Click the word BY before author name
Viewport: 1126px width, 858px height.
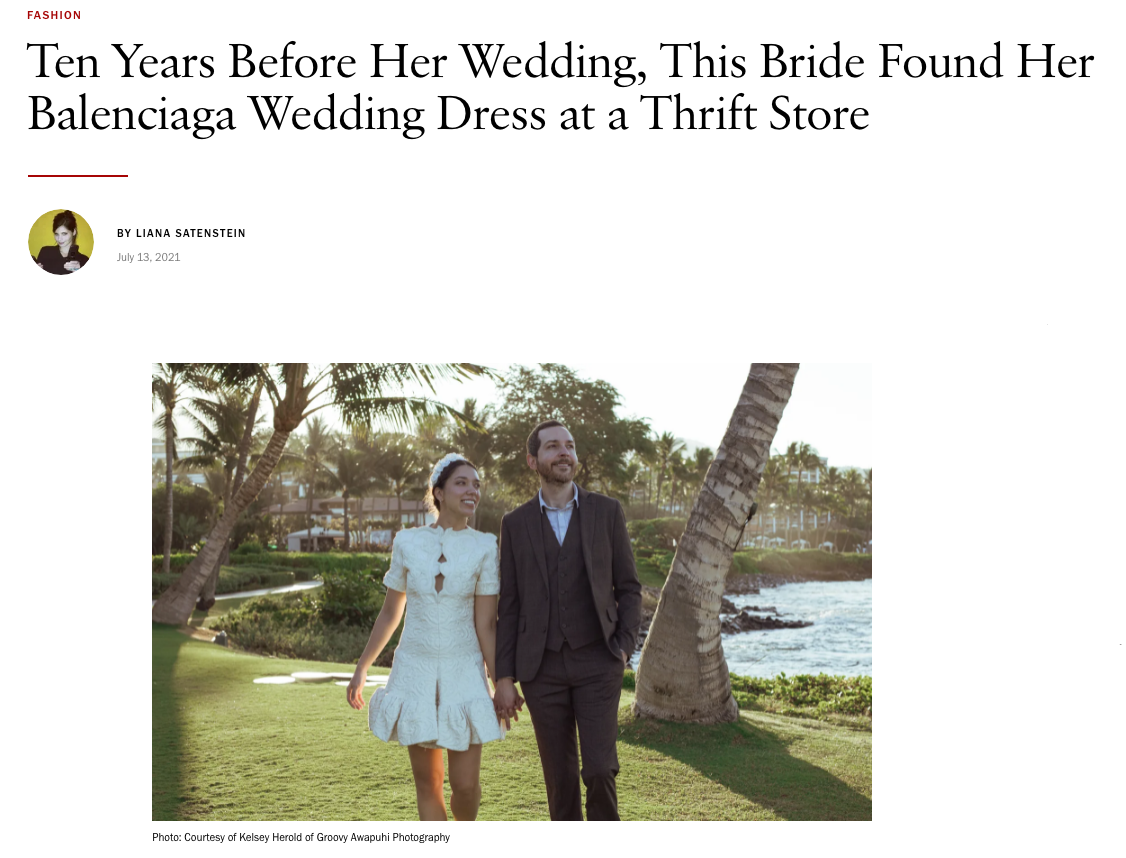[x=124, y=233]
